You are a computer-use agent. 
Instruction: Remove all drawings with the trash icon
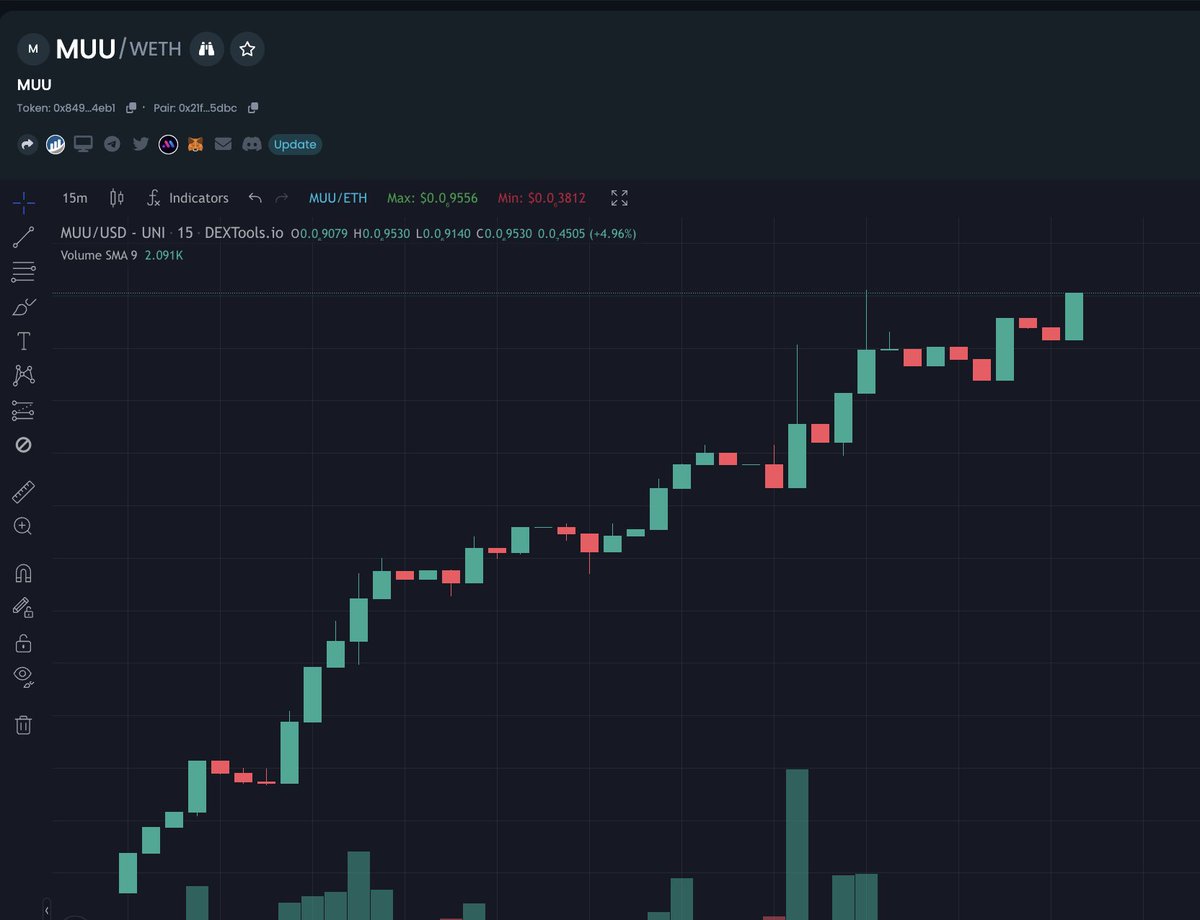(x=24, y=724)
